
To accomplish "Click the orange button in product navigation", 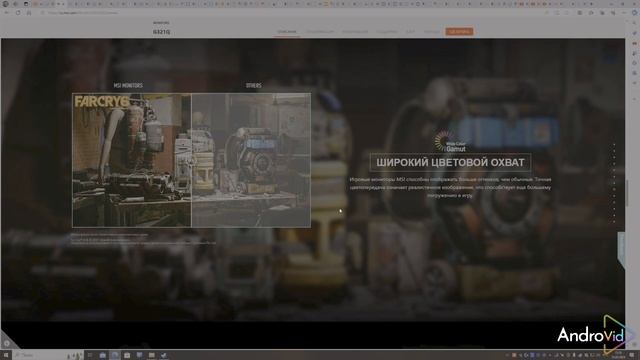I will coord(459,31).
